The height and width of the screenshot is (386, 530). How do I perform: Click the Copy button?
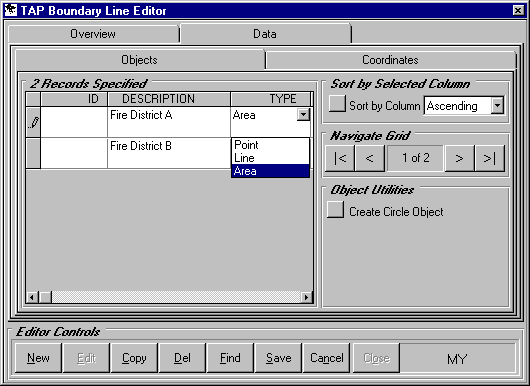pos(134,358)
